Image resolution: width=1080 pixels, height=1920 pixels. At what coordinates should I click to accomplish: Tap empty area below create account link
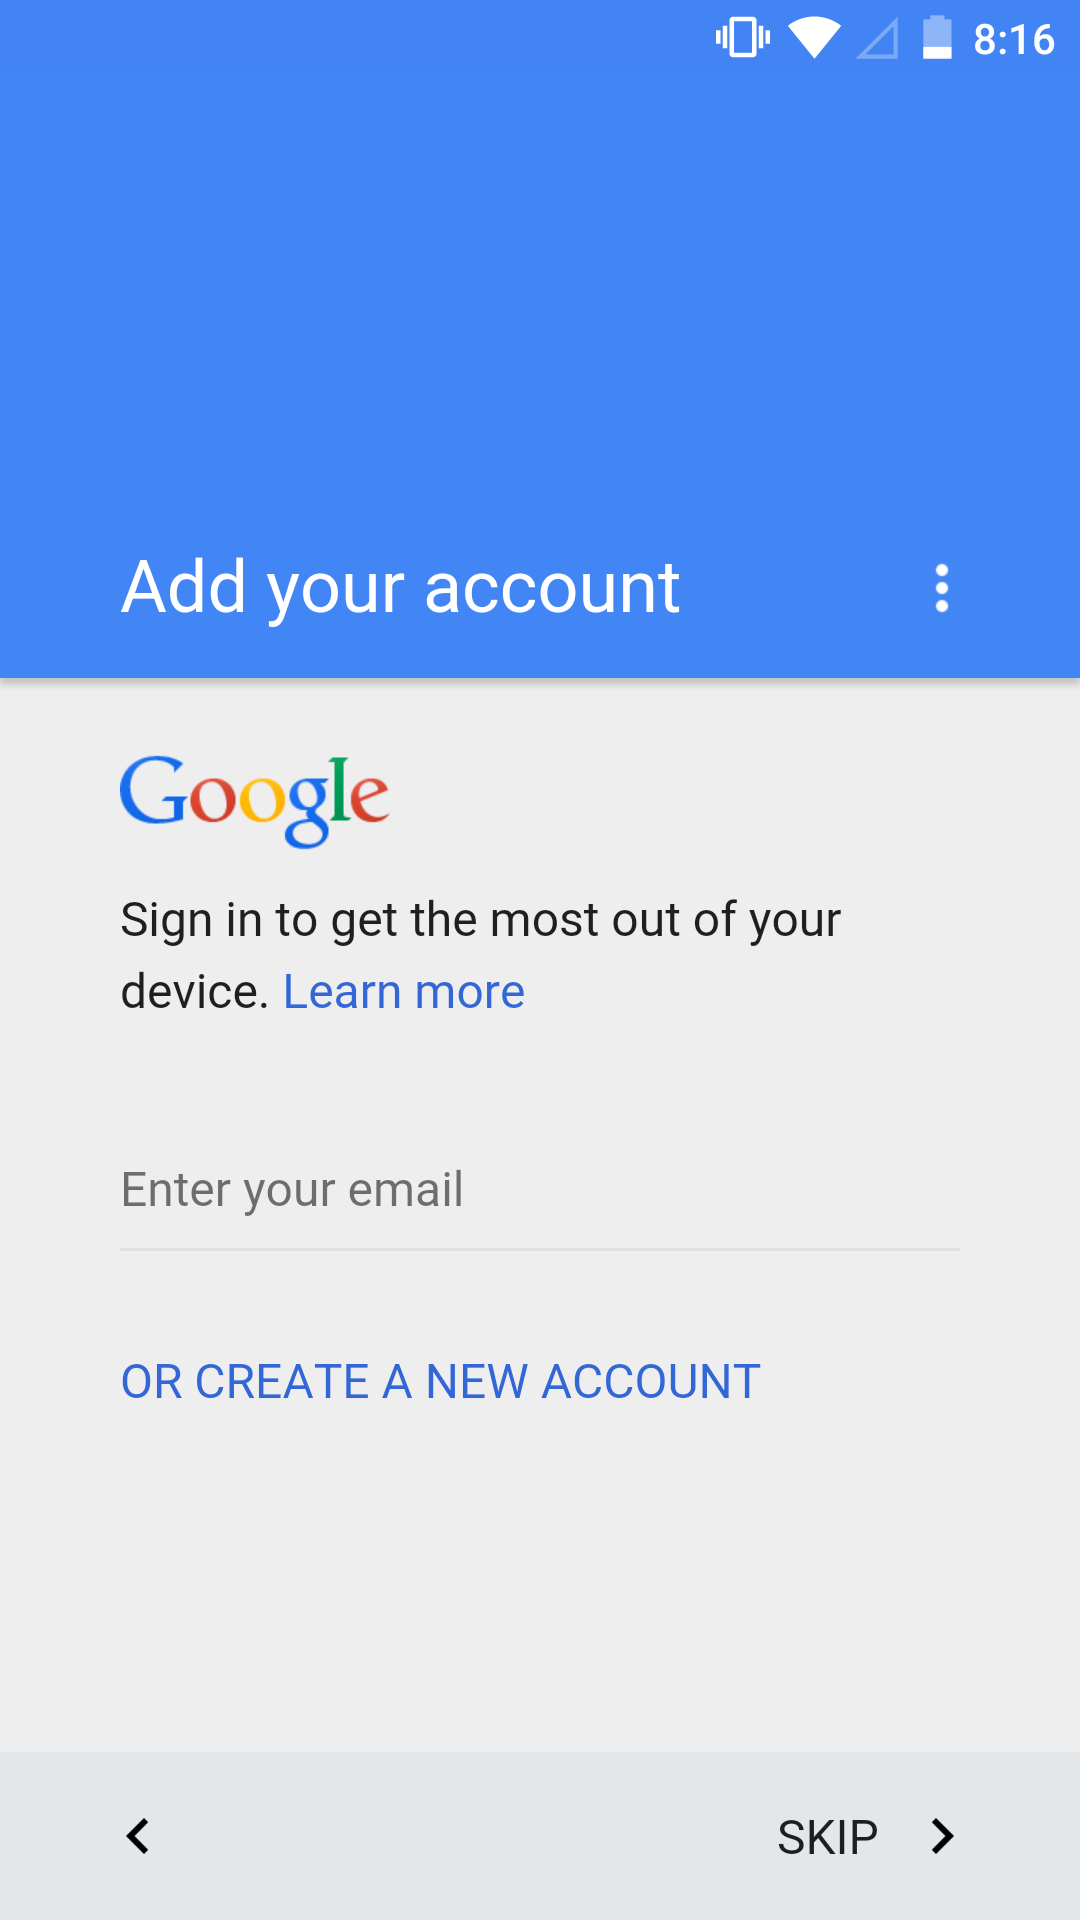(x=540, y=1580)
